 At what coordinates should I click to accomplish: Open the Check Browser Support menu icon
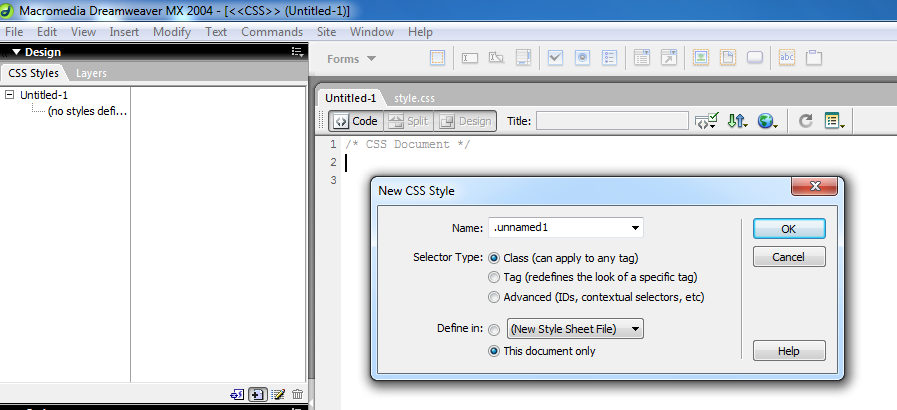[706, 121]
